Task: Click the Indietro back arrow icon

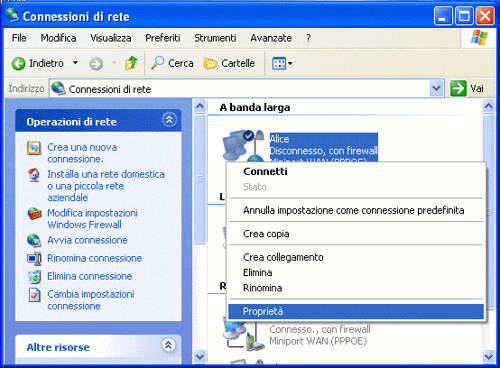Action: point(18,63)
